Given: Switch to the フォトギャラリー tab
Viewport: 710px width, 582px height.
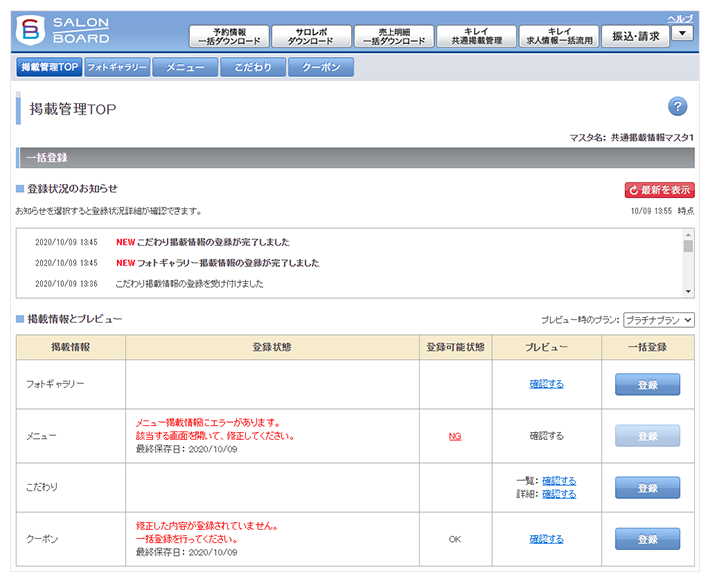Looking at the screenshot, I should point(116,68).
